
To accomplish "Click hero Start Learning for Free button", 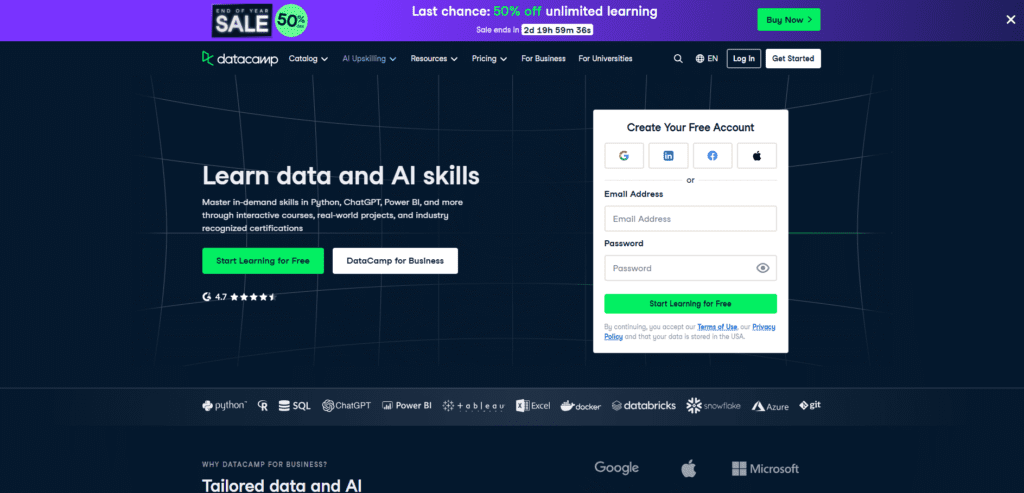I will tap(263, 261).
